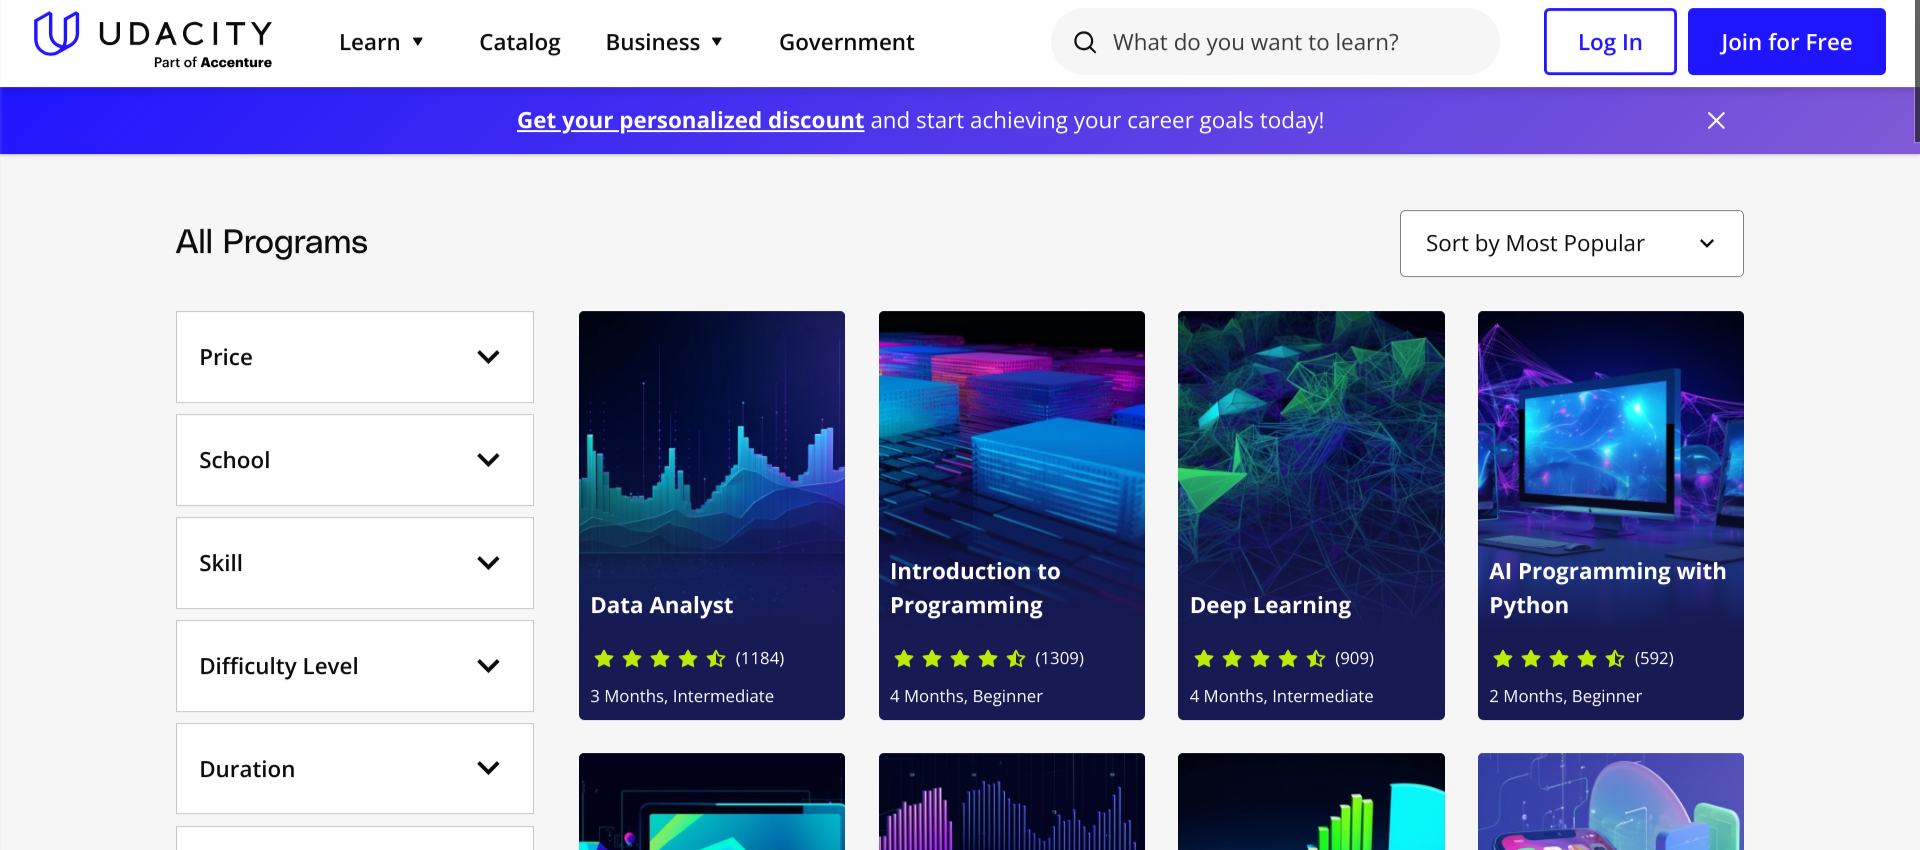Open the Sort by Most Popular dropdown

1571,243
